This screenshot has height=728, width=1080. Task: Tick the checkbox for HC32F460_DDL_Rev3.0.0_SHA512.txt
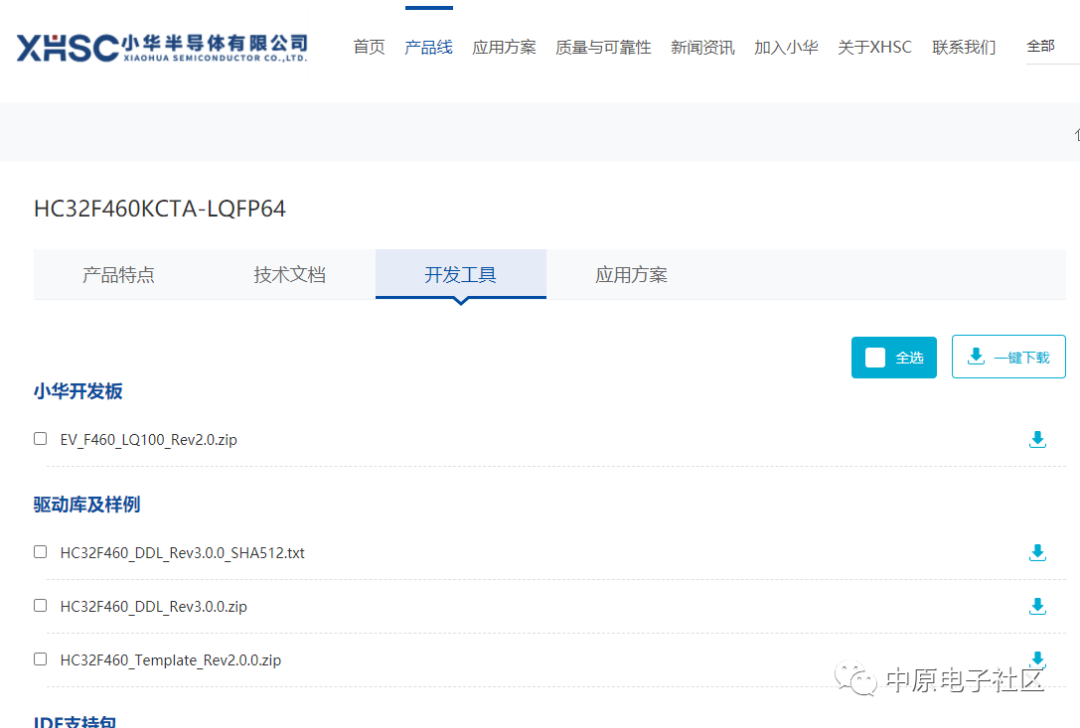pyautogui.click(x=41, y=552)
